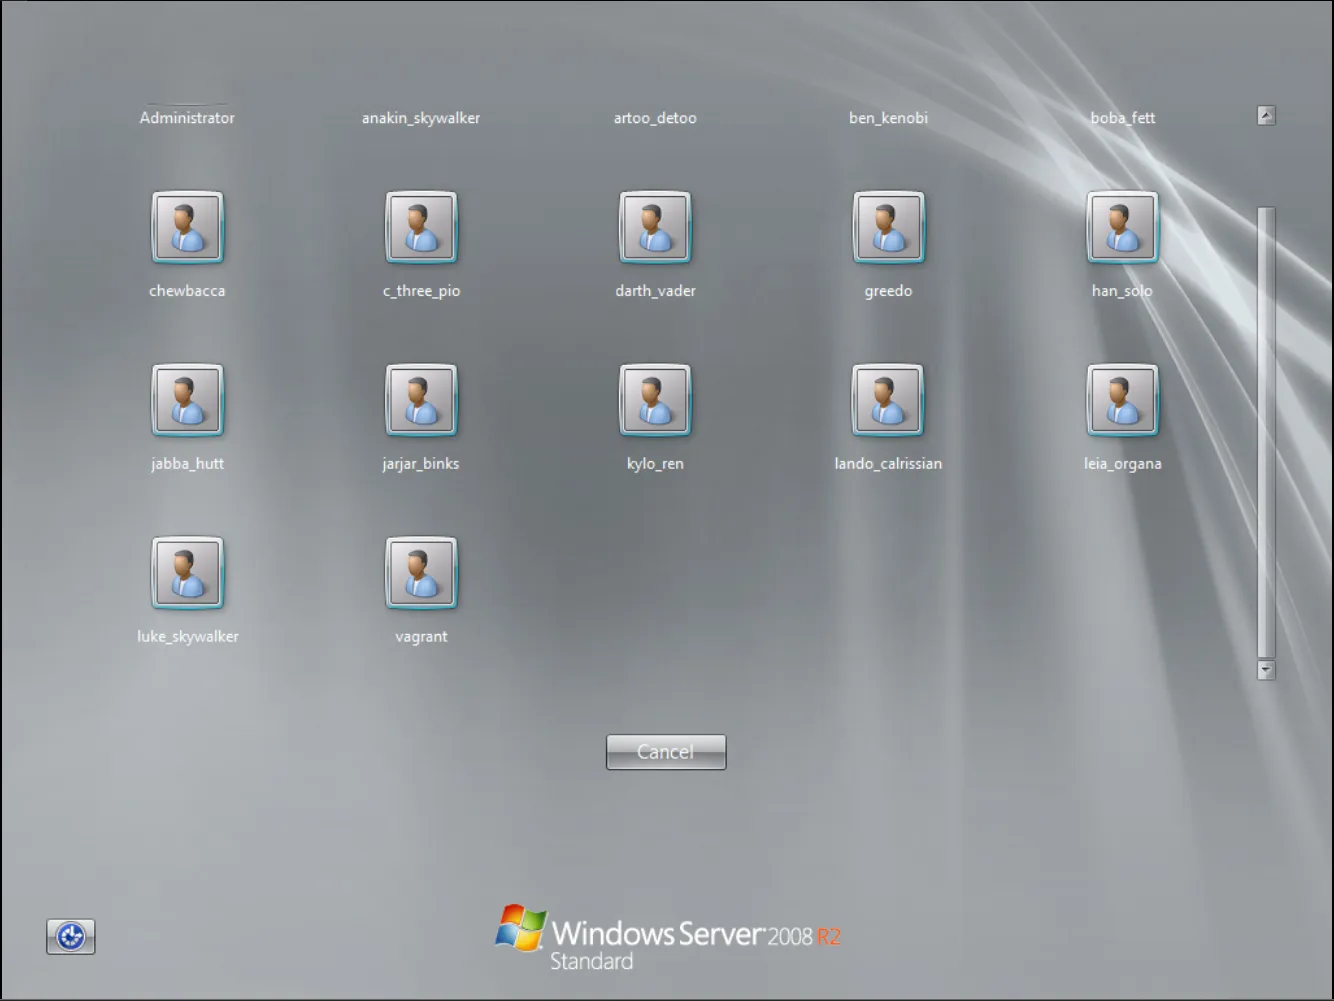The height and width of the screenshot is (1001, 1334).
Task: Select the chewbacca user account icon
Action: click(187, 228)
